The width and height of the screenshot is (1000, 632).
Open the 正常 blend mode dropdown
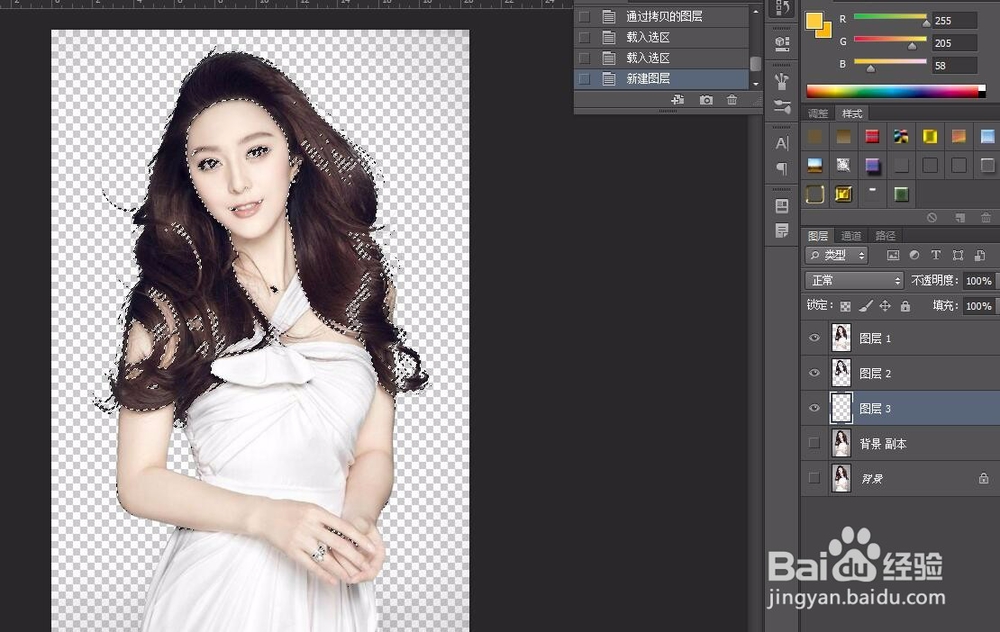[x=854, y=281]
